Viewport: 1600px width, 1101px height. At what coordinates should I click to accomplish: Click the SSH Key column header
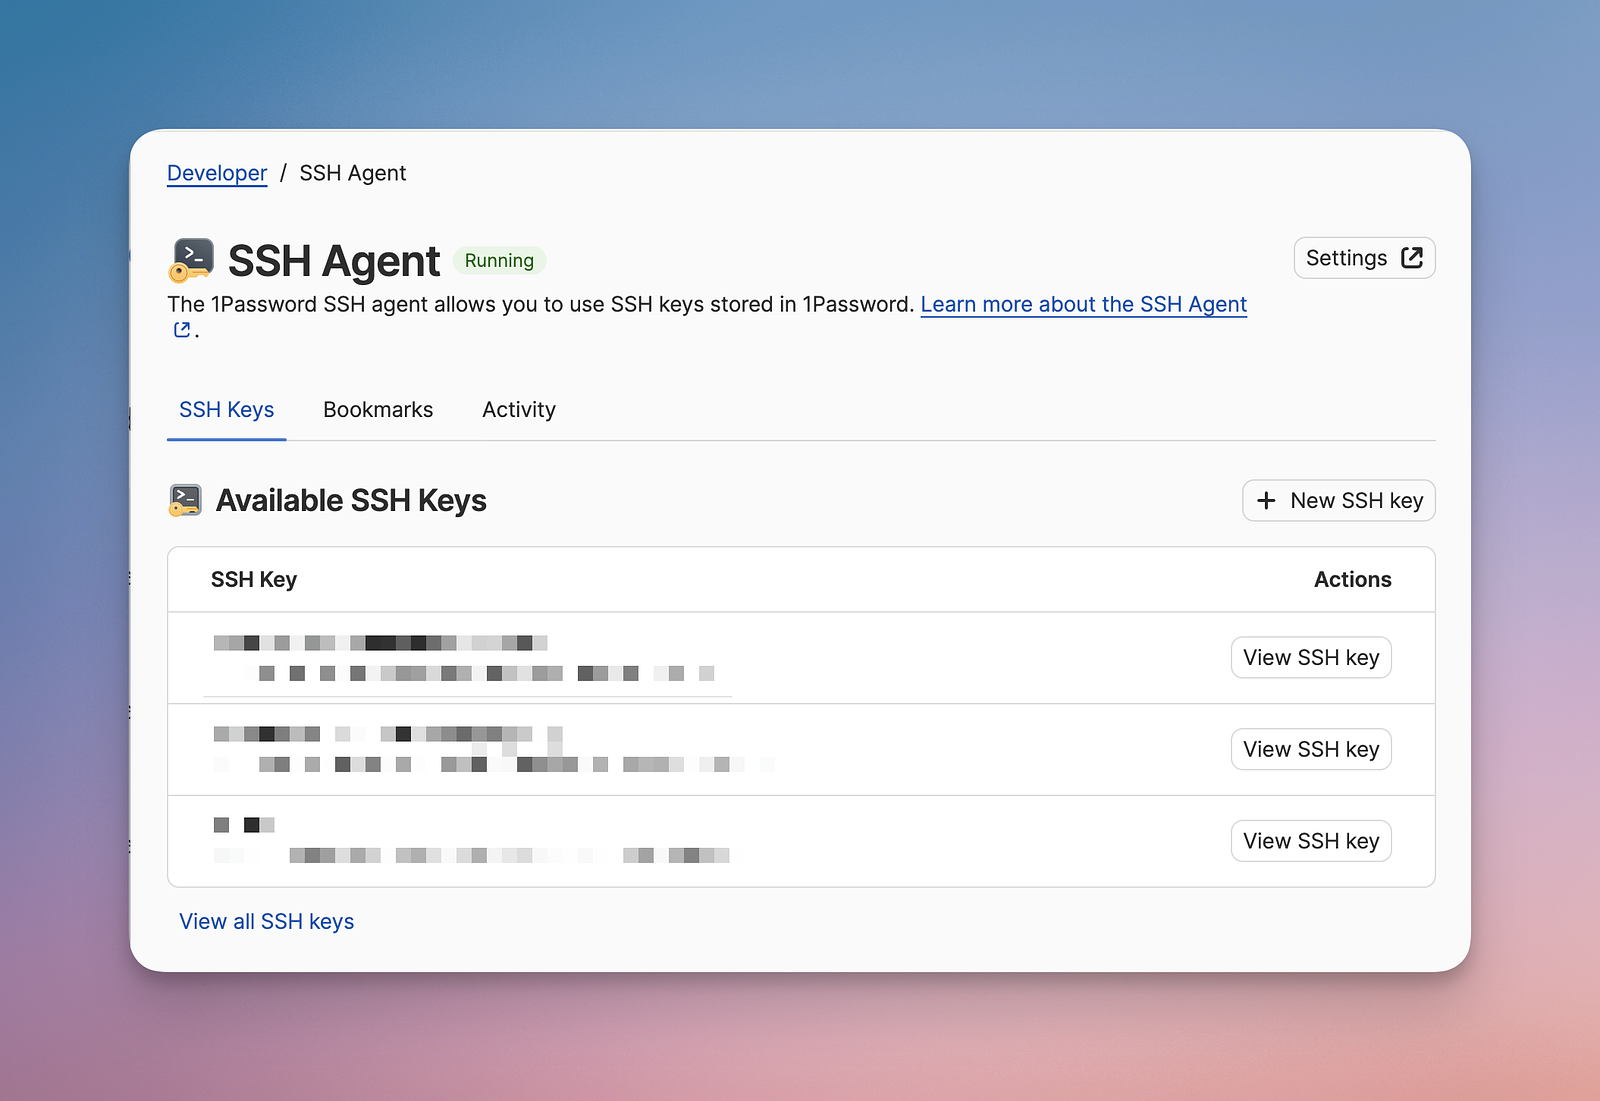(254, 580)
